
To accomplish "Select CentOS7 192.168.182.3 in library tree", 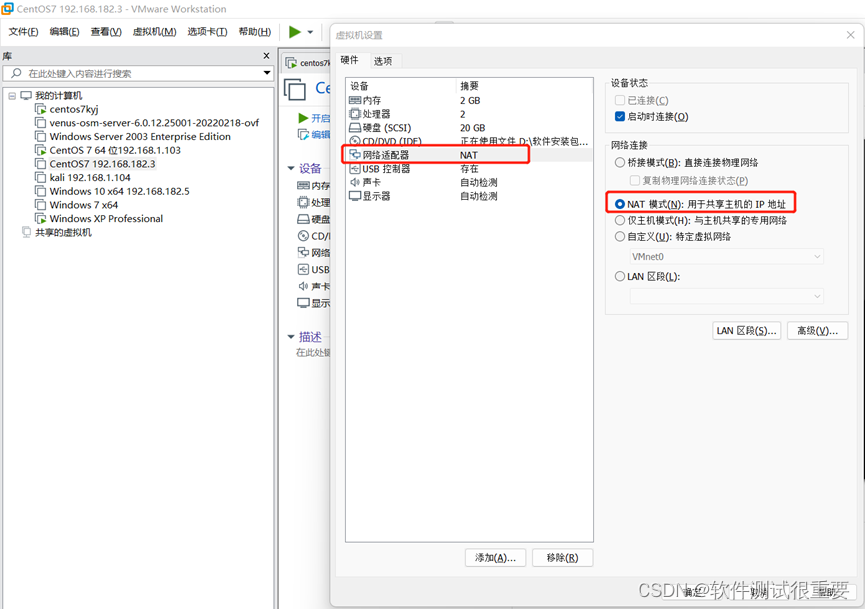I will [x=102, y=164].
